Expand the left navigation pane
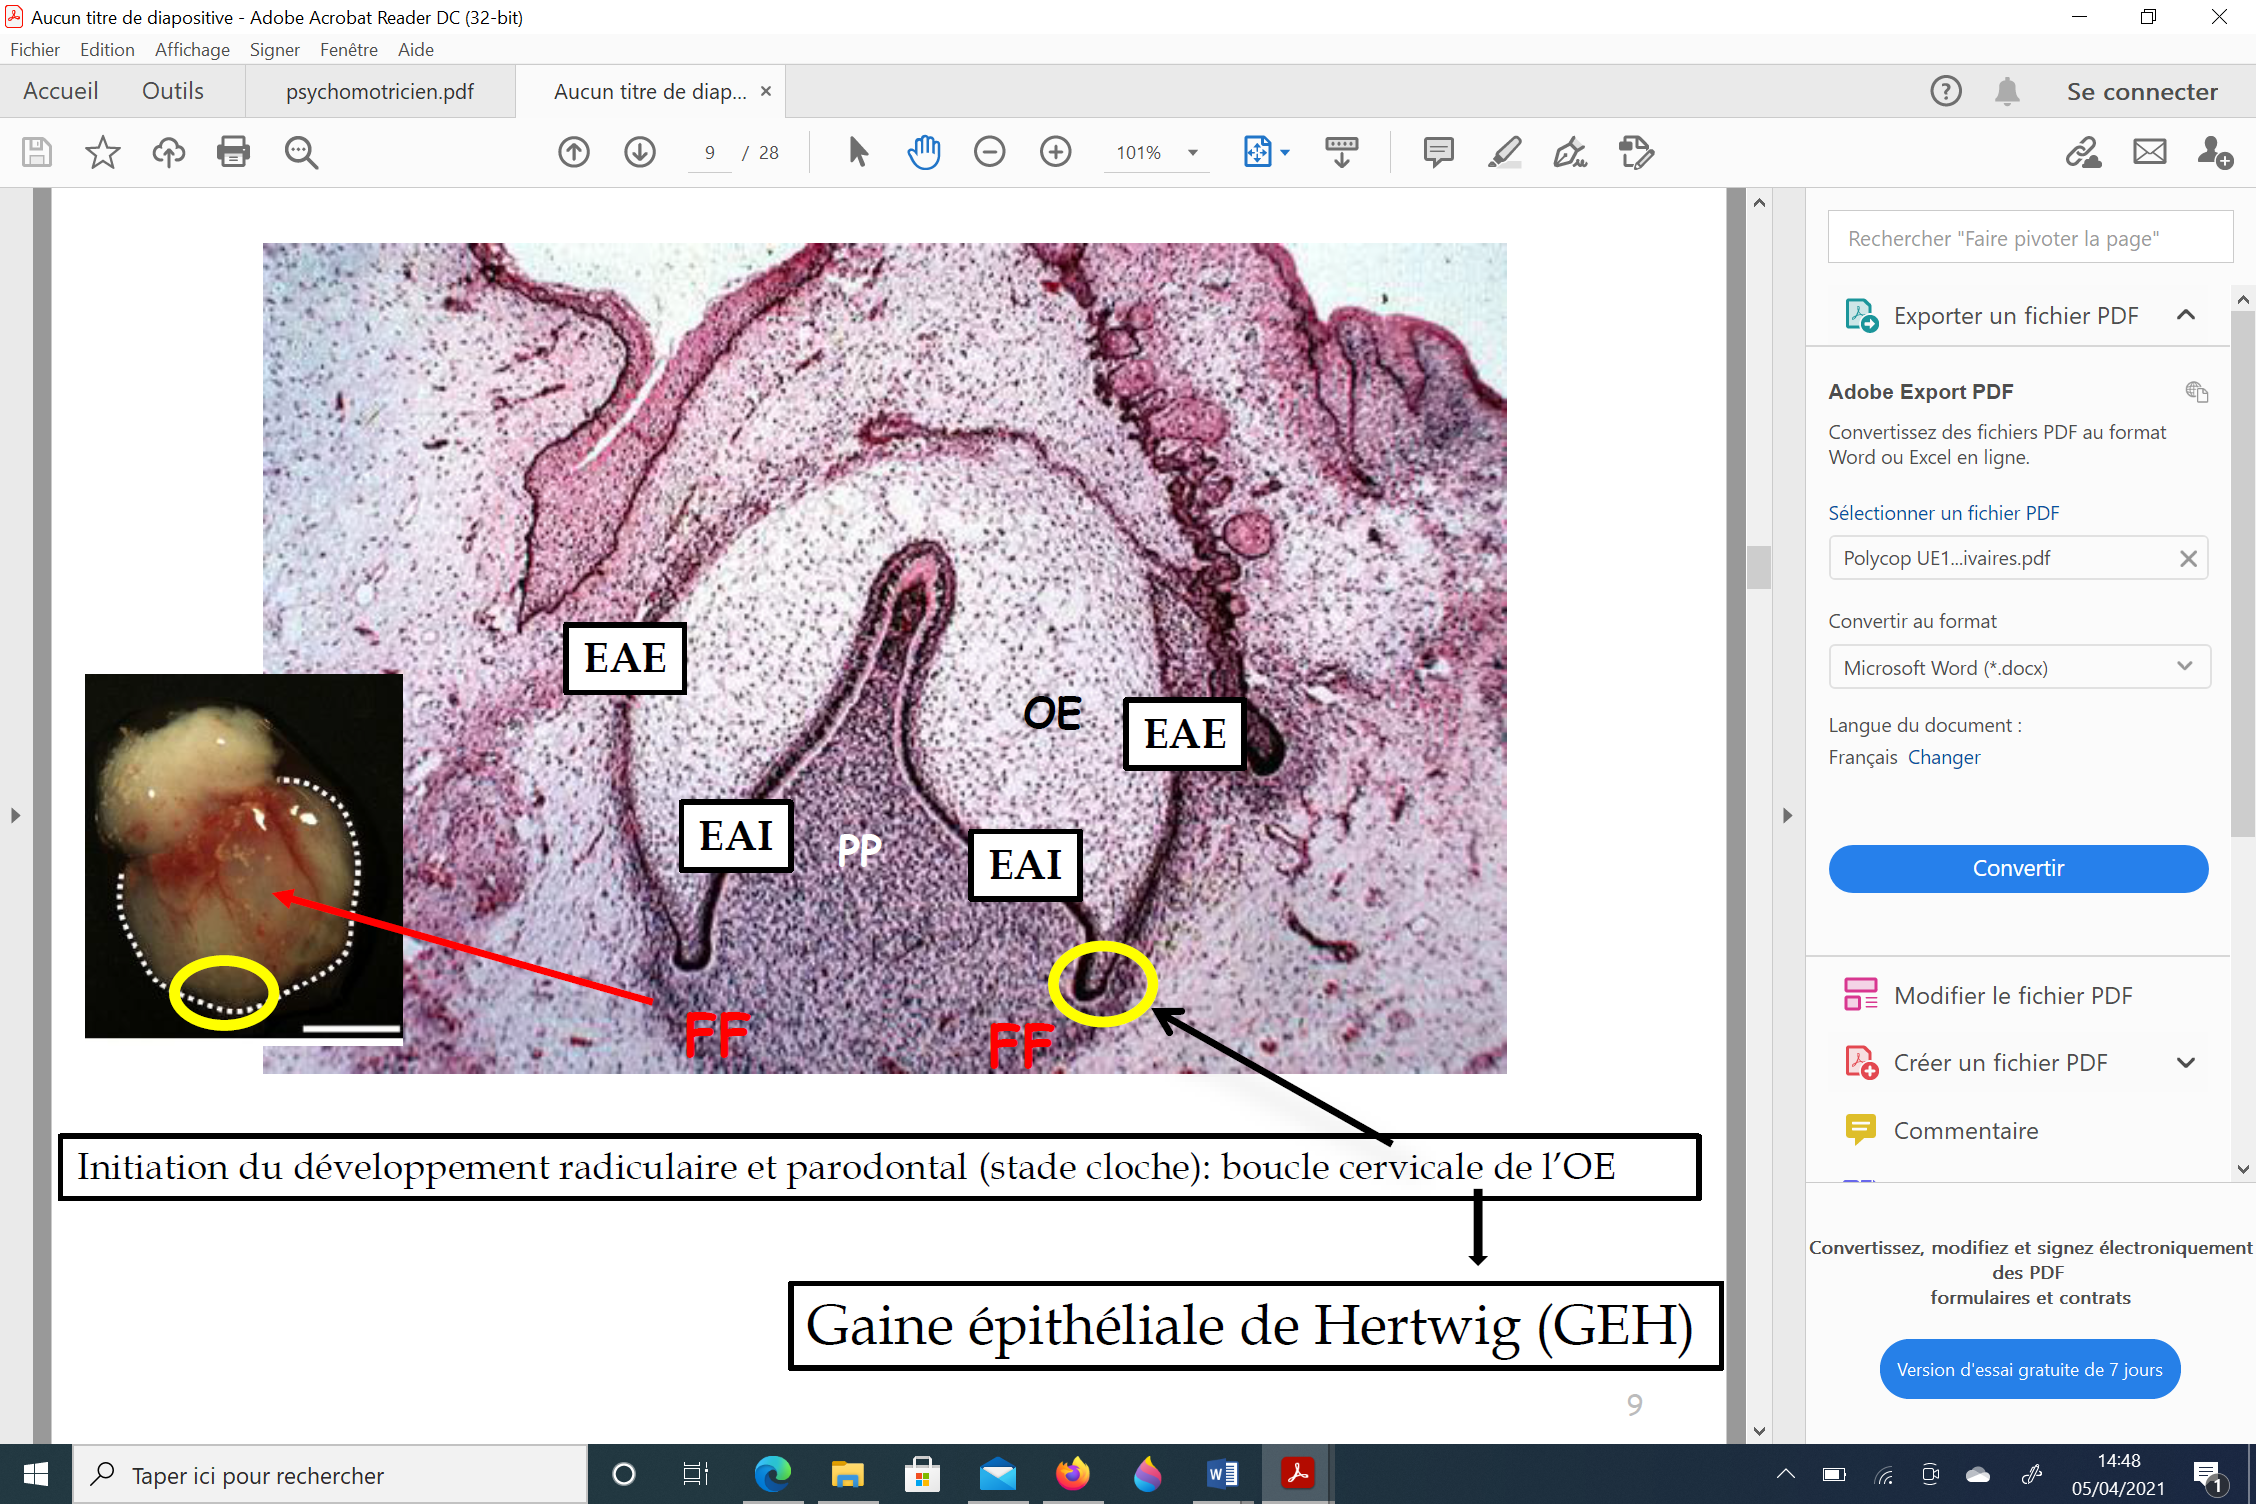Screen dimensions: 2256x1504 coord(15,815)
